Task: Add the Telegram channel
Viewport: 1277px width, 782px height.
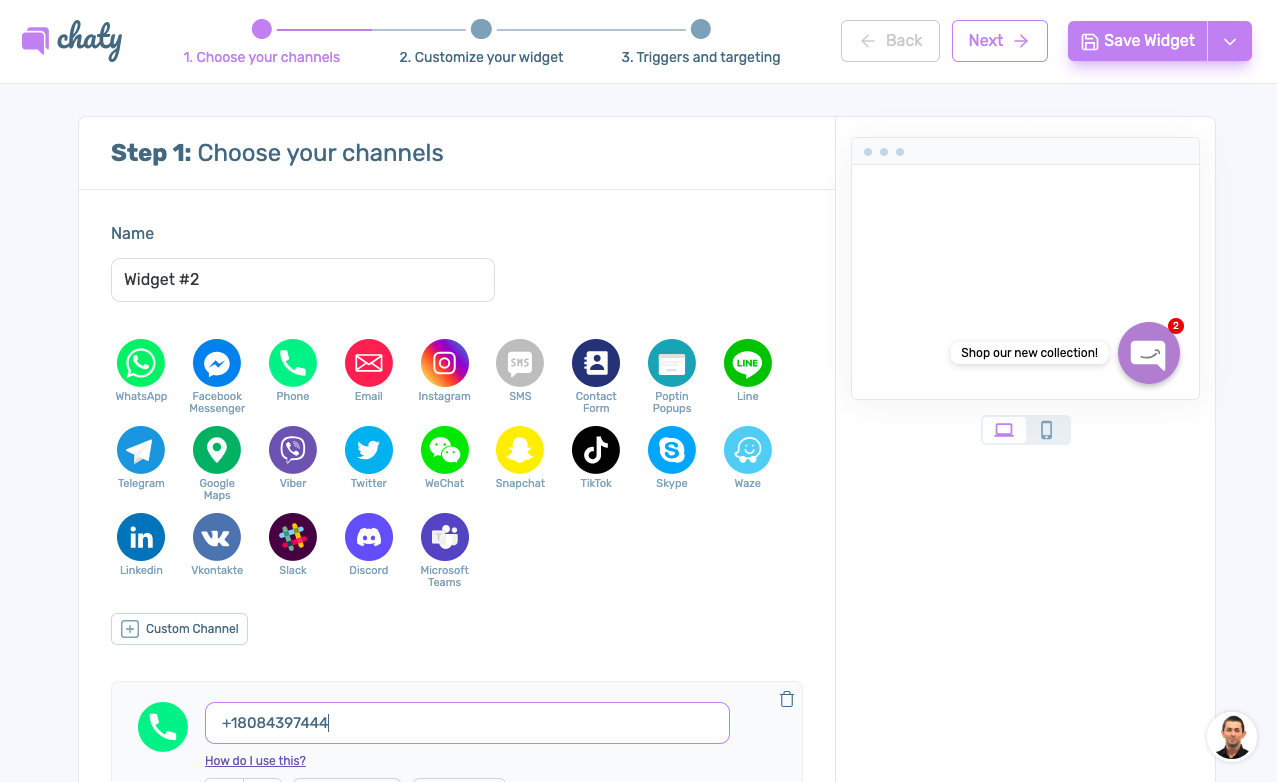Action: (x=141, y=450)
